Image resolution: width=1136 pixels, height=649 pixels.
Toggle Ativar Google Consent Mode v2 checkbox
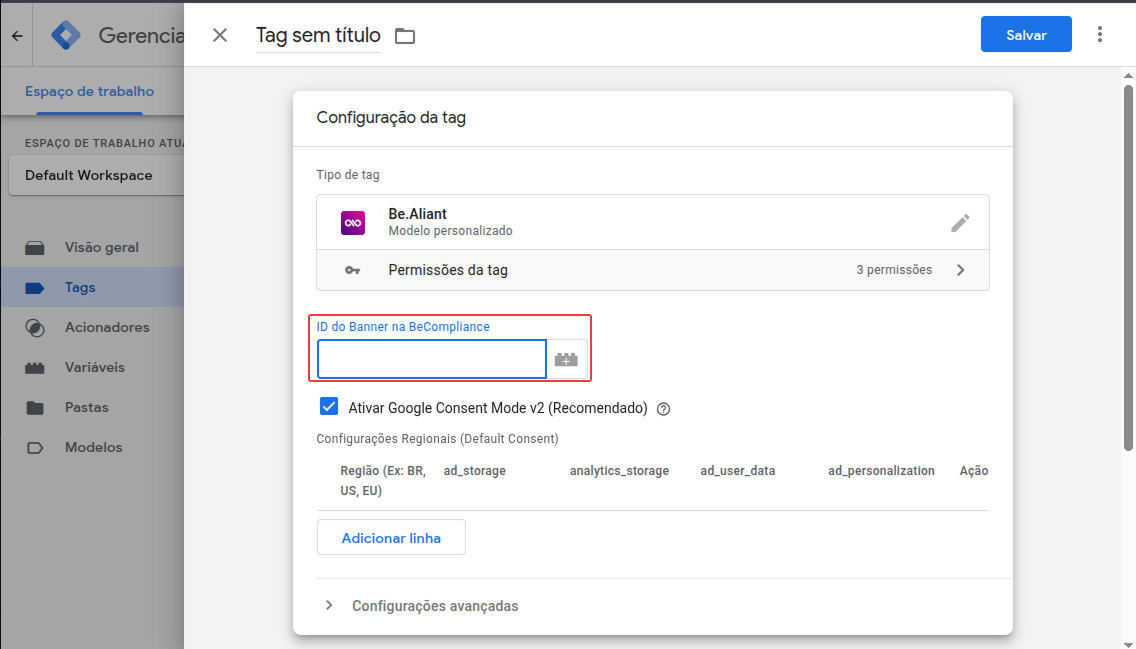tap(328, 407)
